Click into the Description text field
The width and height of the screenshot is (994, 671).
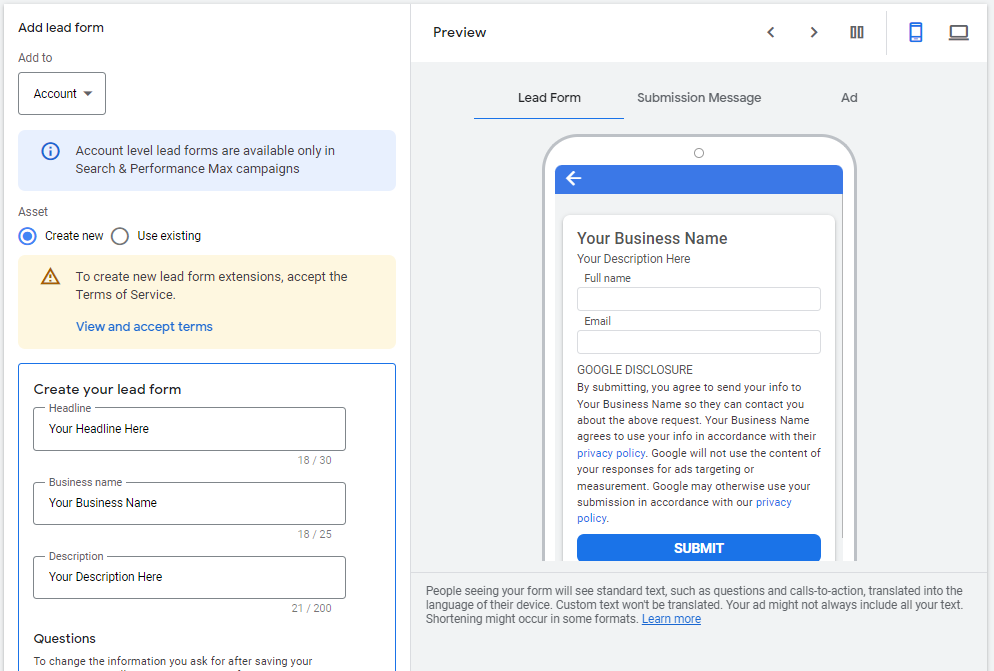(189, 577)
